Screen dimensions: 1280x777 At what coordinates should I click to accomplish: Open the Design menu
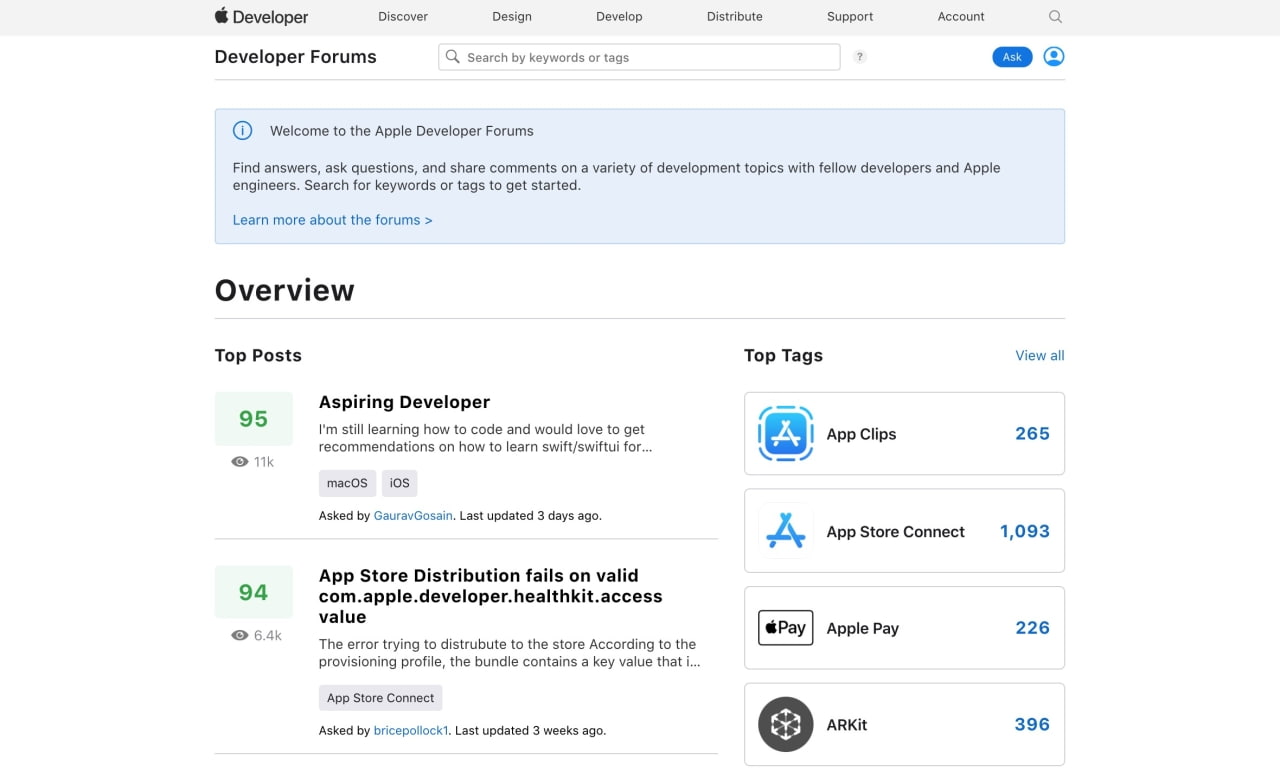[x=512, y=17]
